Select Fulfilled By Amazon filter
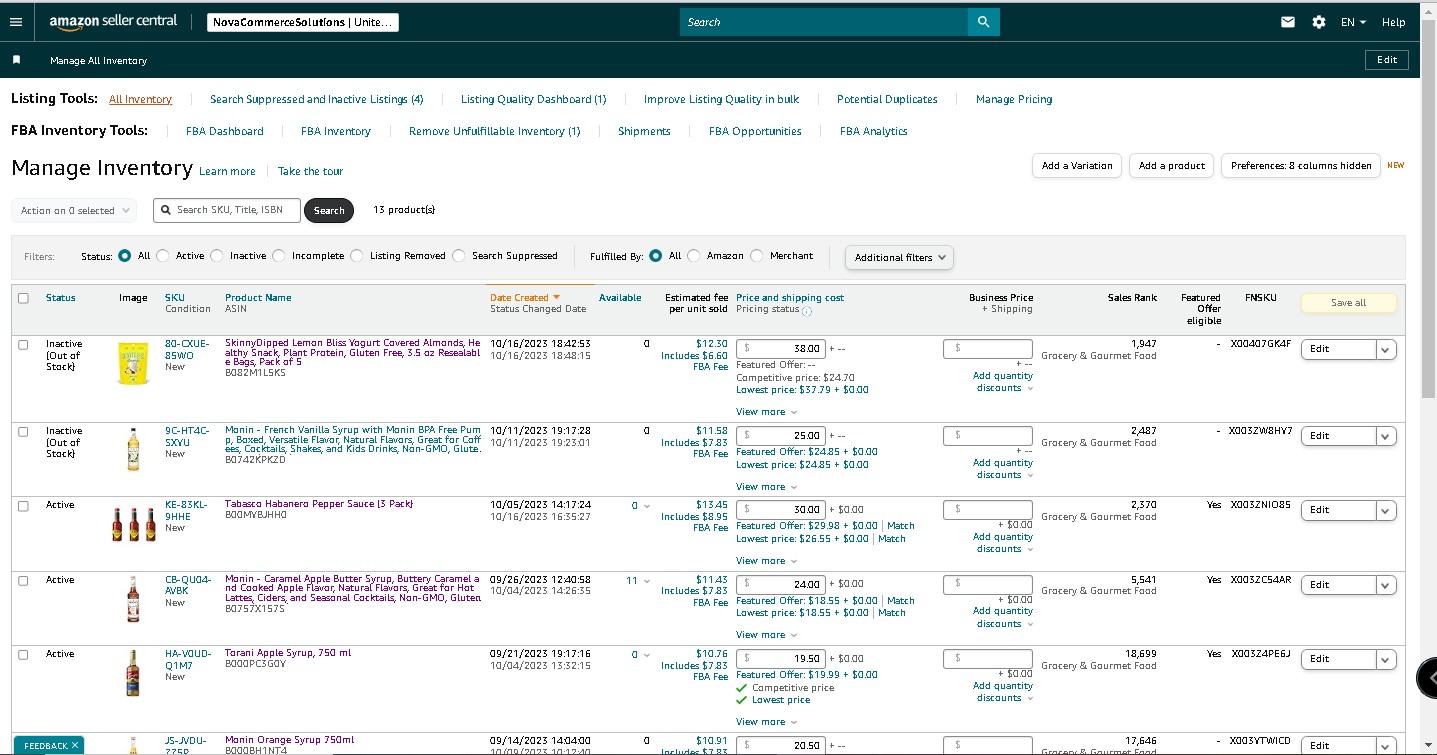 click(x=694, y=256)
